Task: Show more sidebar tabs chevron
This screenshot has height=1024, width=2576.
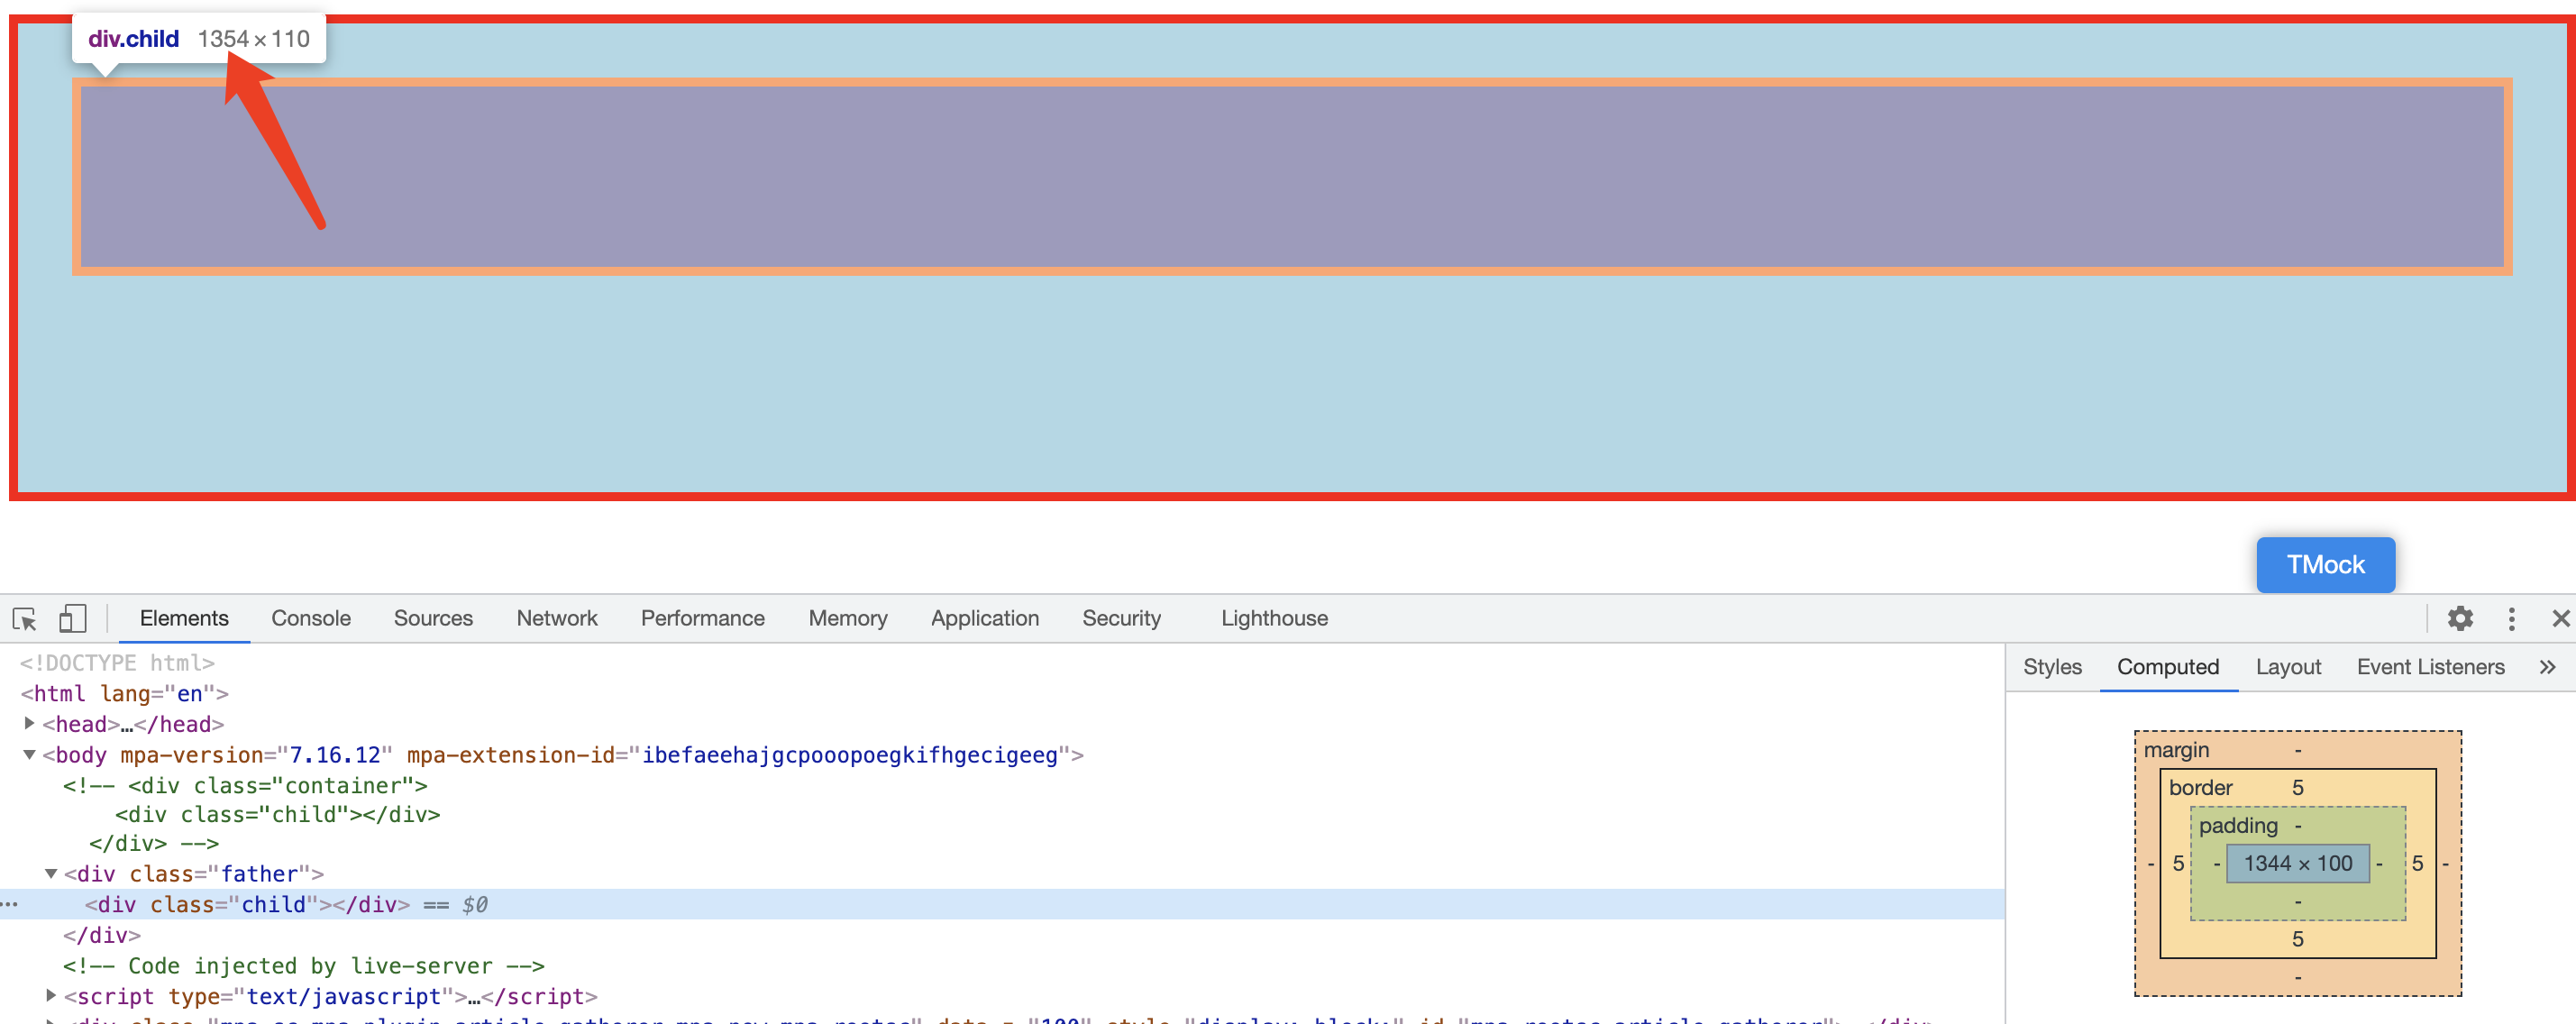Action: [2547, 667]
